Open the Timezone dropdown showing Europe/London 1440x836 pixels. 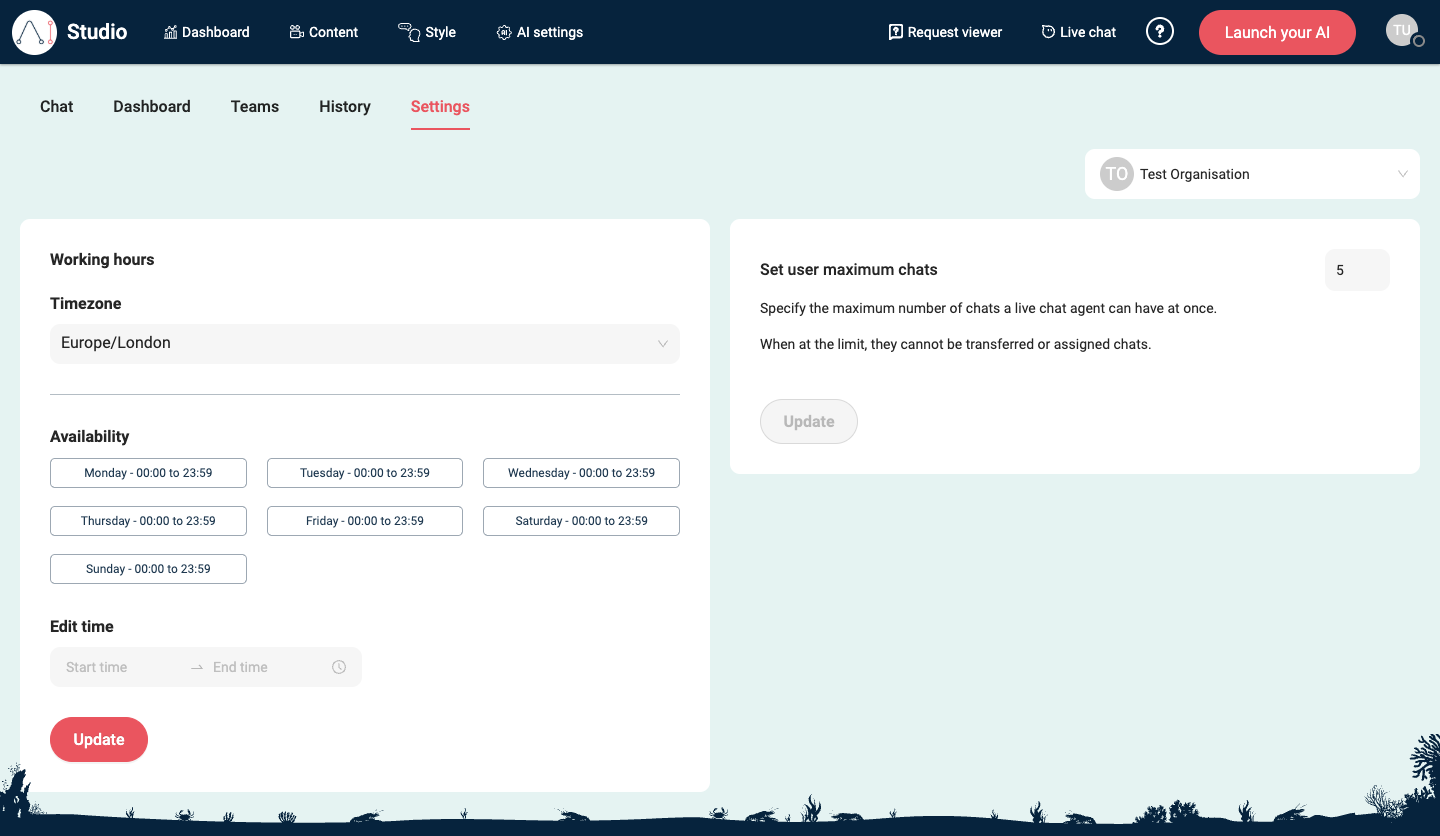point(364,343)
